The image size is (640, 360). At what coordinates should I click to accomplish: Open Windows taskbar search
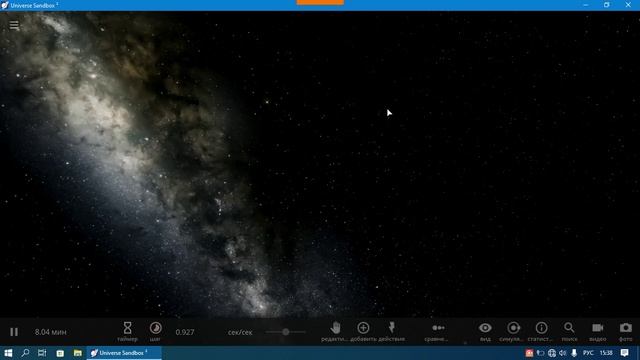click(25, 353)
